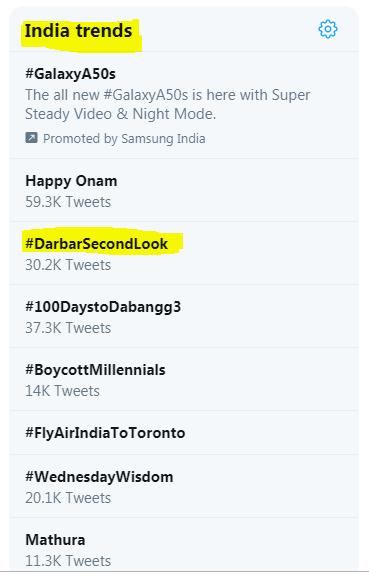This screenshot has width=369, height=575.
Task: Click Promoted by Samsung India label
Action: click(124, 139)
